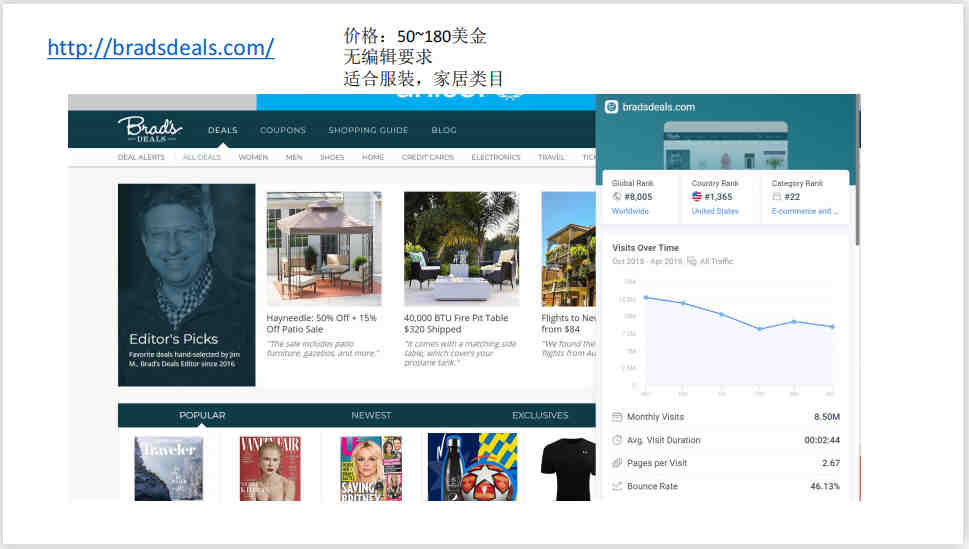Screen dimensions: 969x549
Task: Open the Traveler magazine deal thumbnail
Action: pos(169,468)
